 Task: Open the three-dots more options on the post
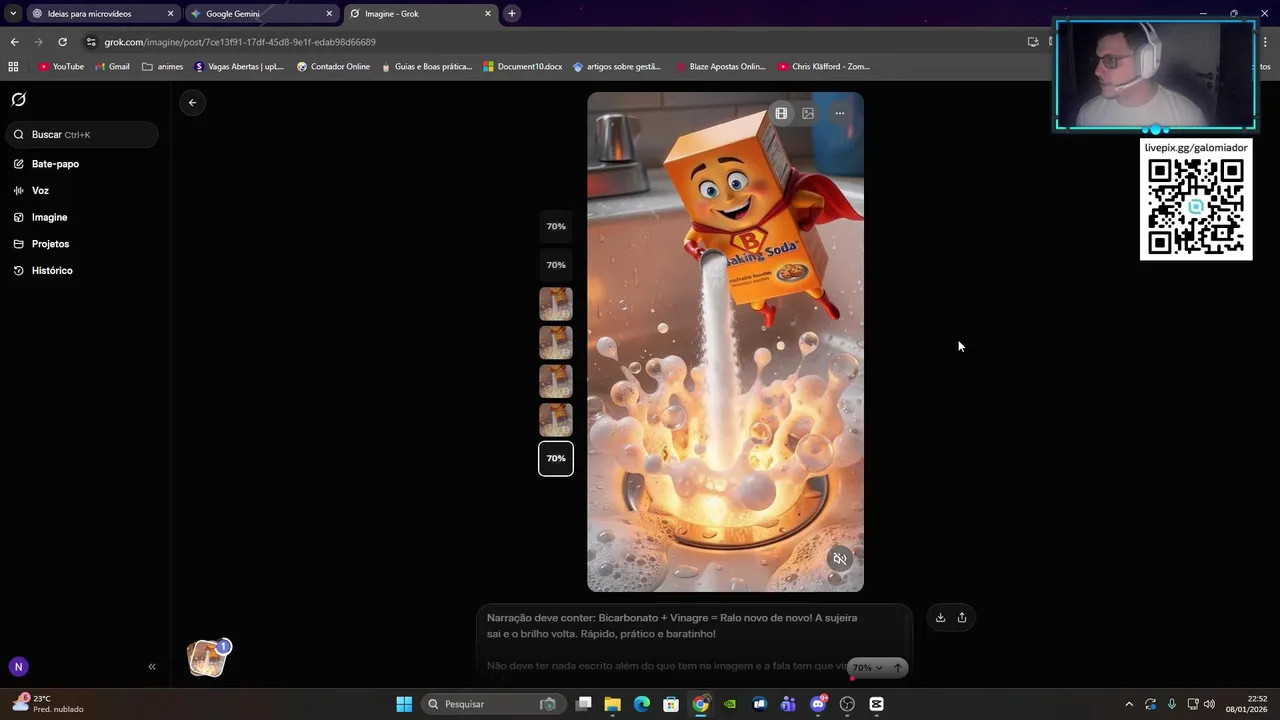(x=840, y=113)
